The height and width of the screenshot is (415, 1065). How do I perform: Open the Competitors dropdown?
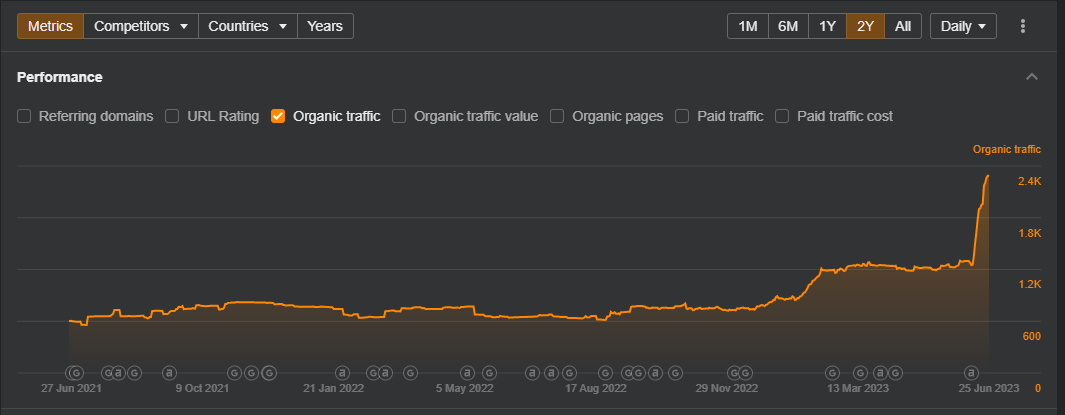click(x=141, y=26)
